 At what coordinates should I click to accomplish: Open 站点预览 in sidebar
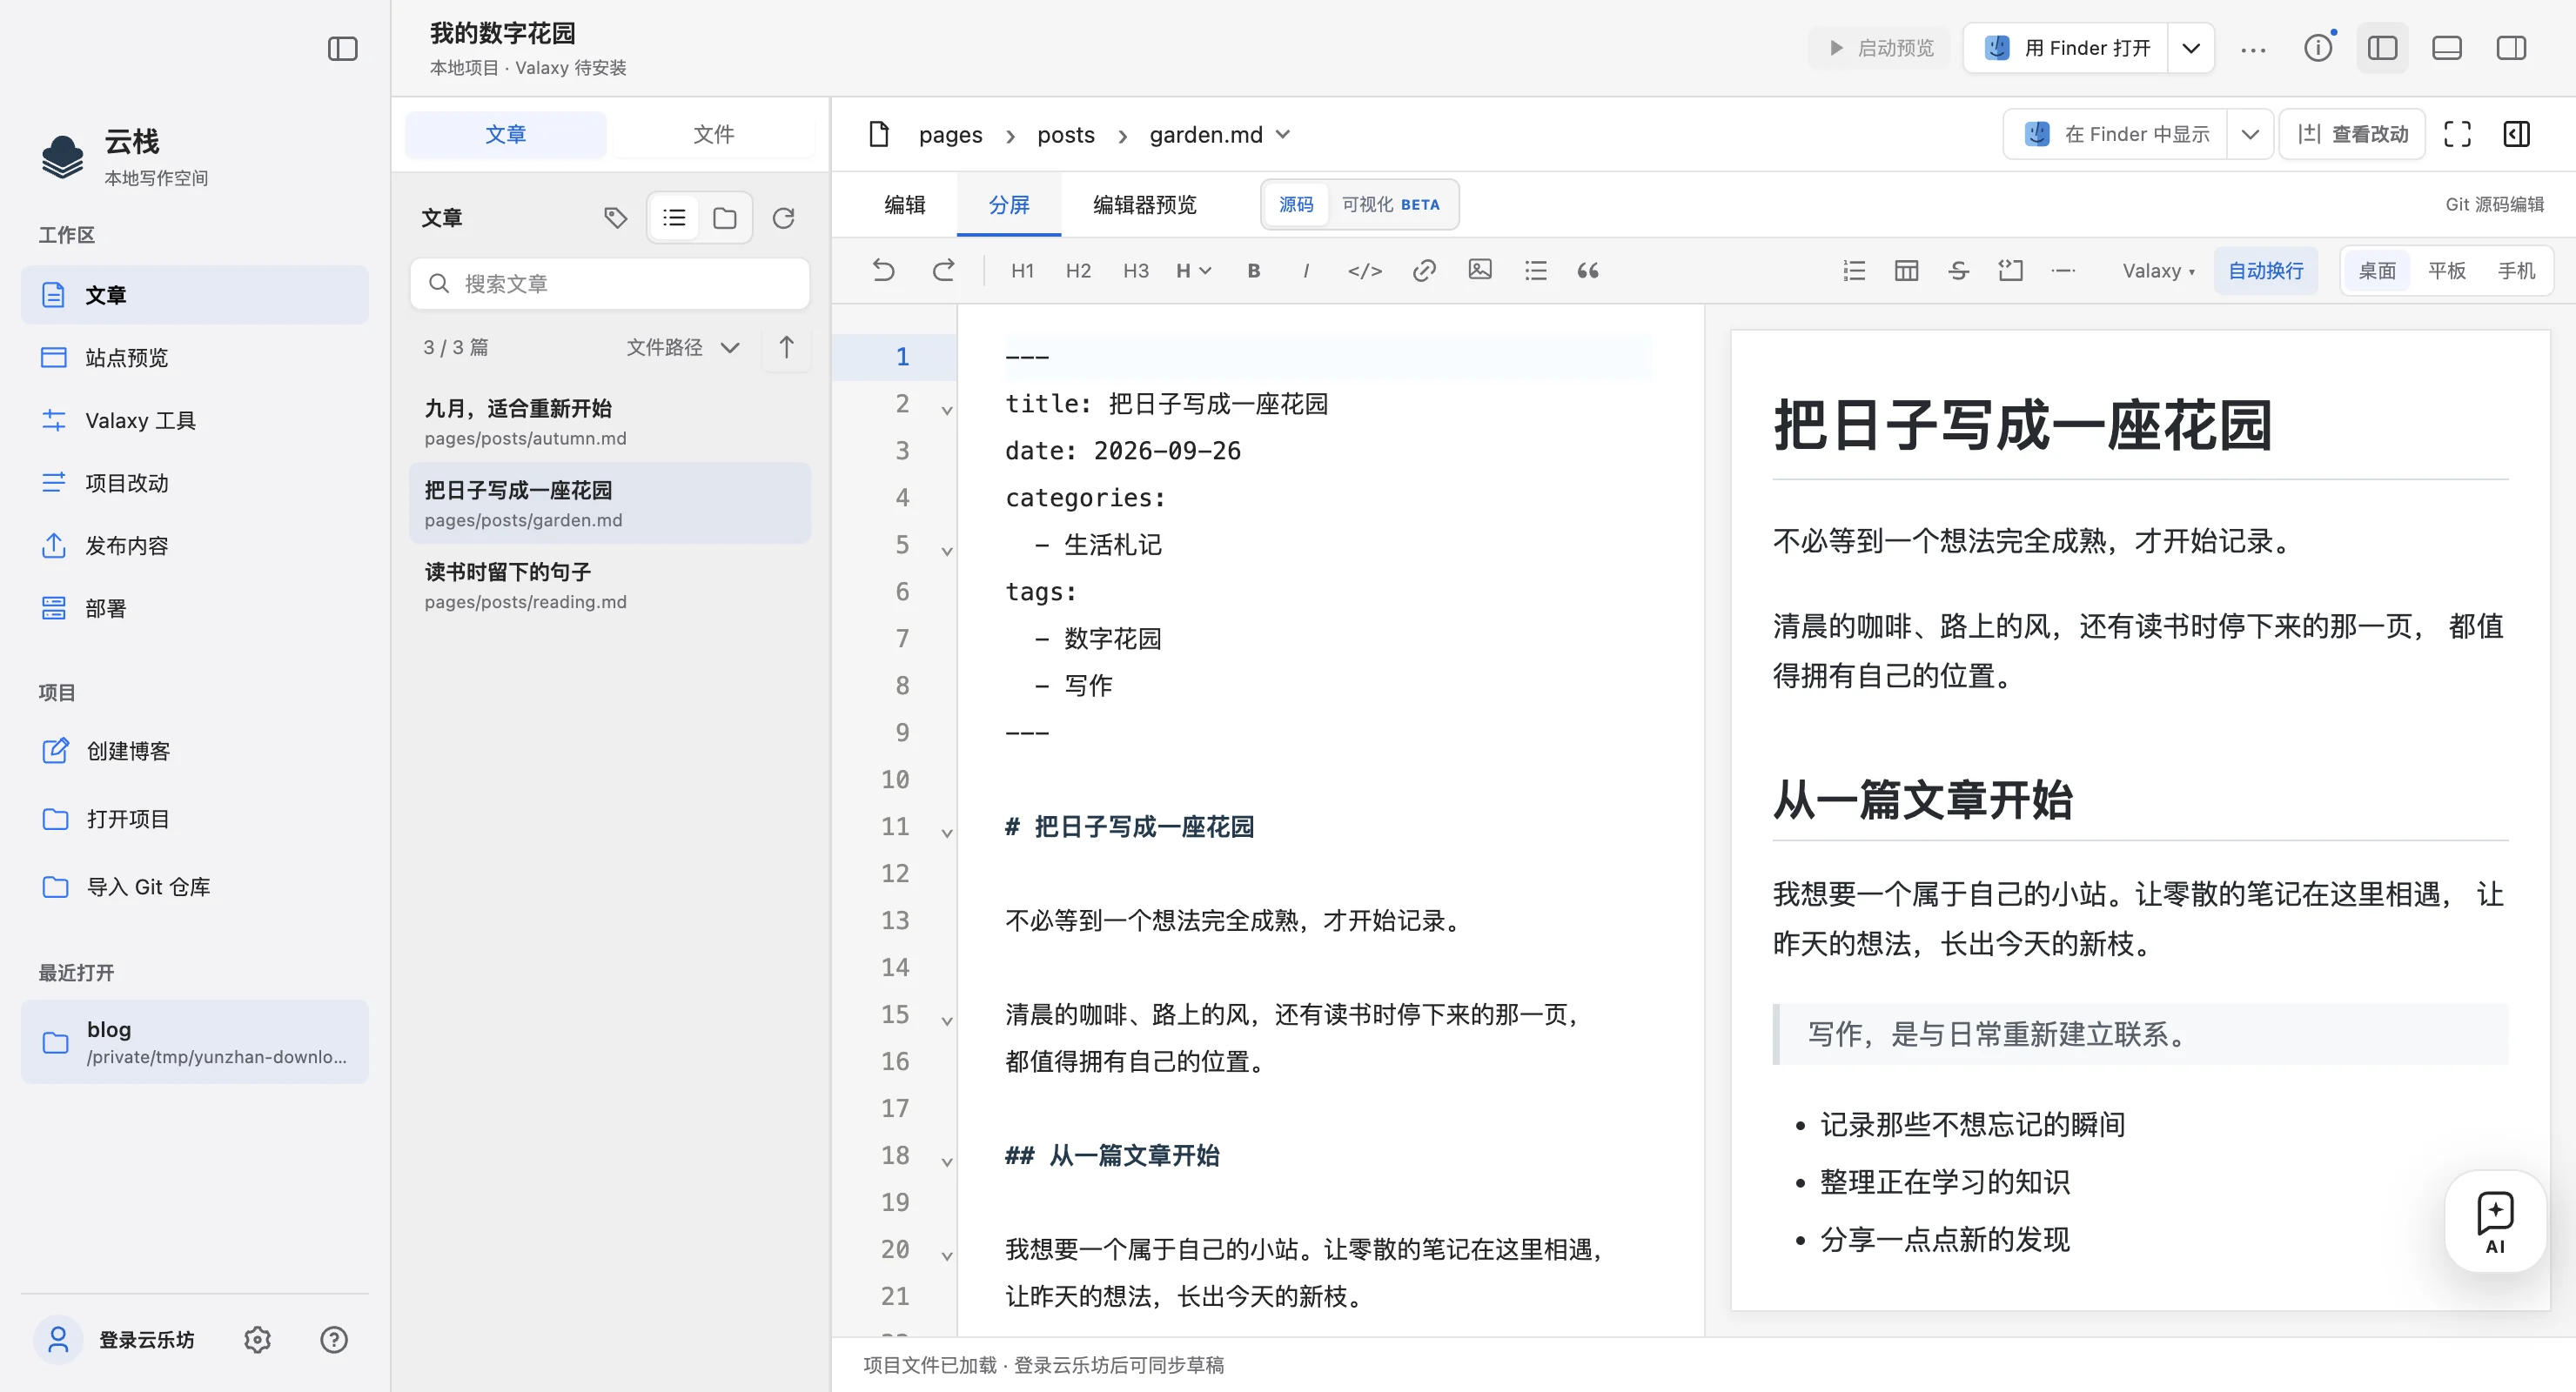195,357
